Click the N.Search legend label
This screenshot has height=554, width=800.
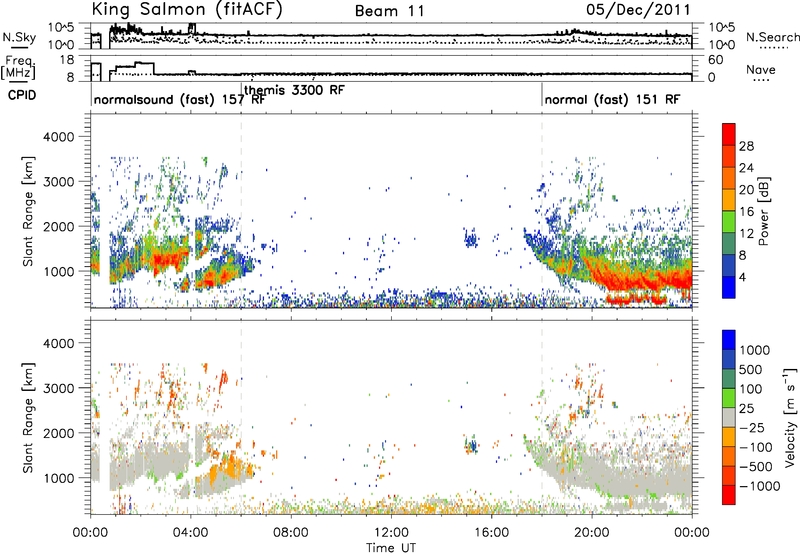coord(773,37)
